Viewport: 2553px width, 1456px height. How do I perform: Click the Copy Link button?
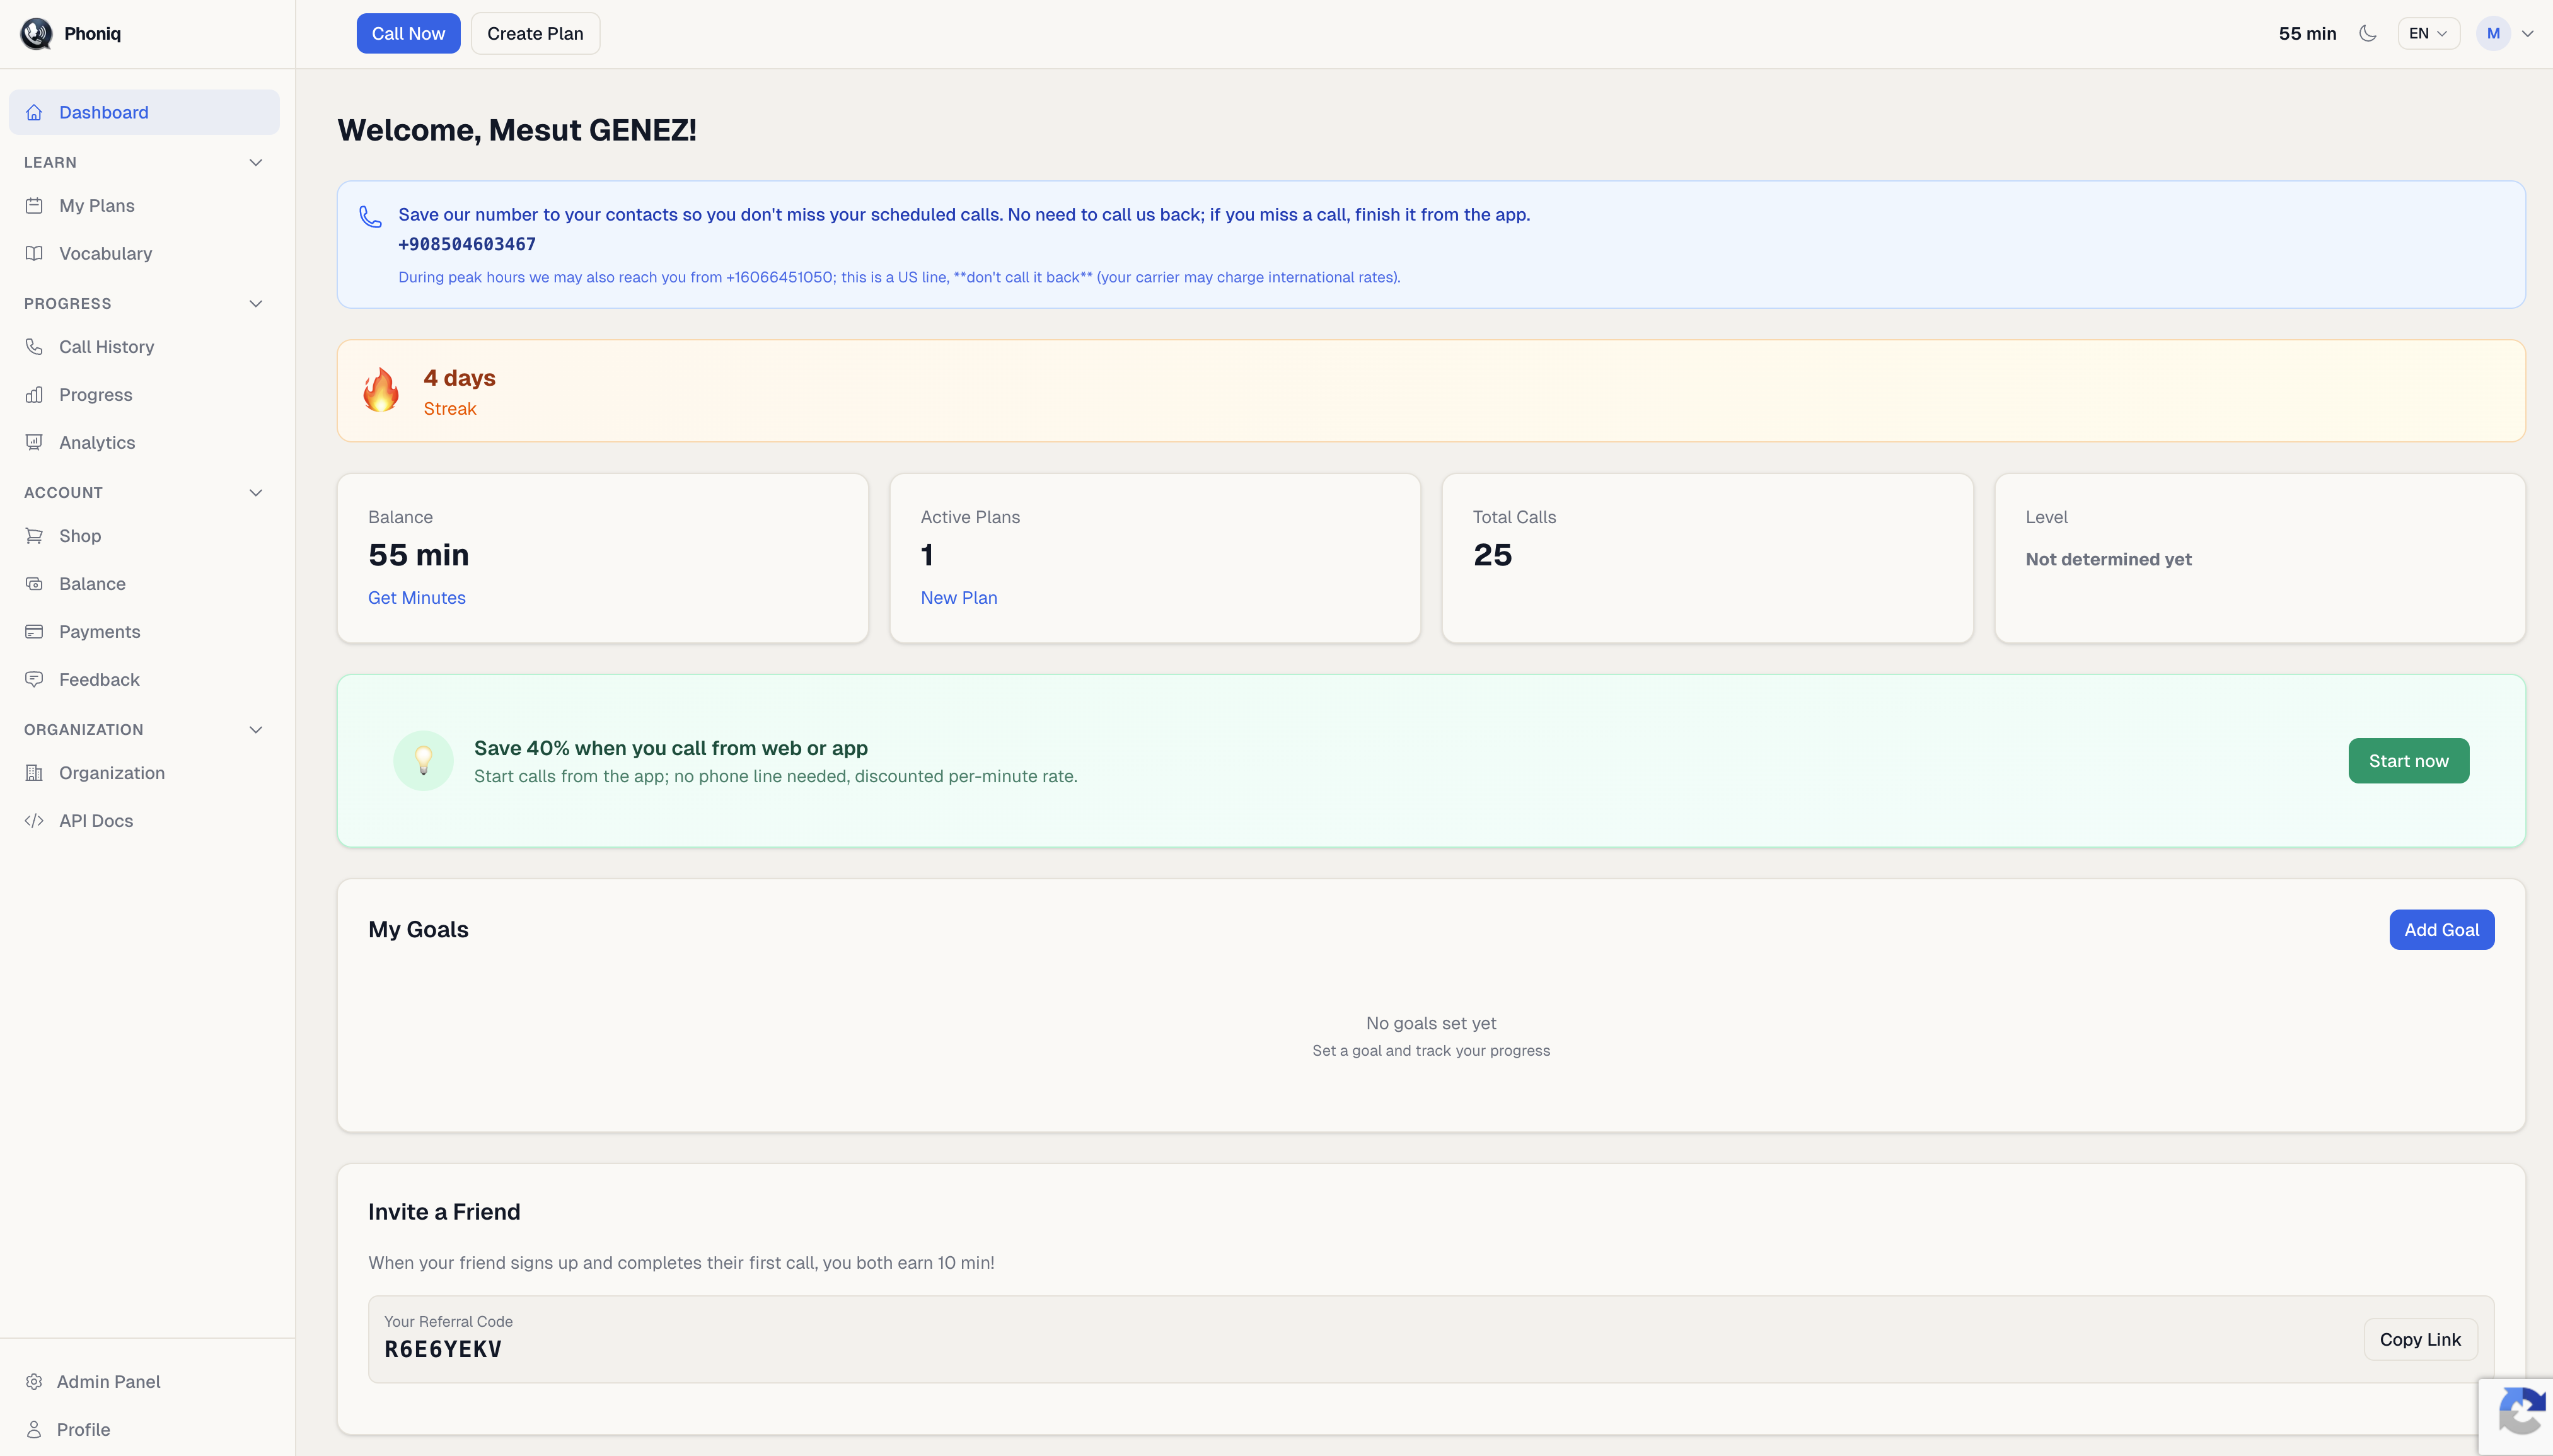pos(2420,1339)
